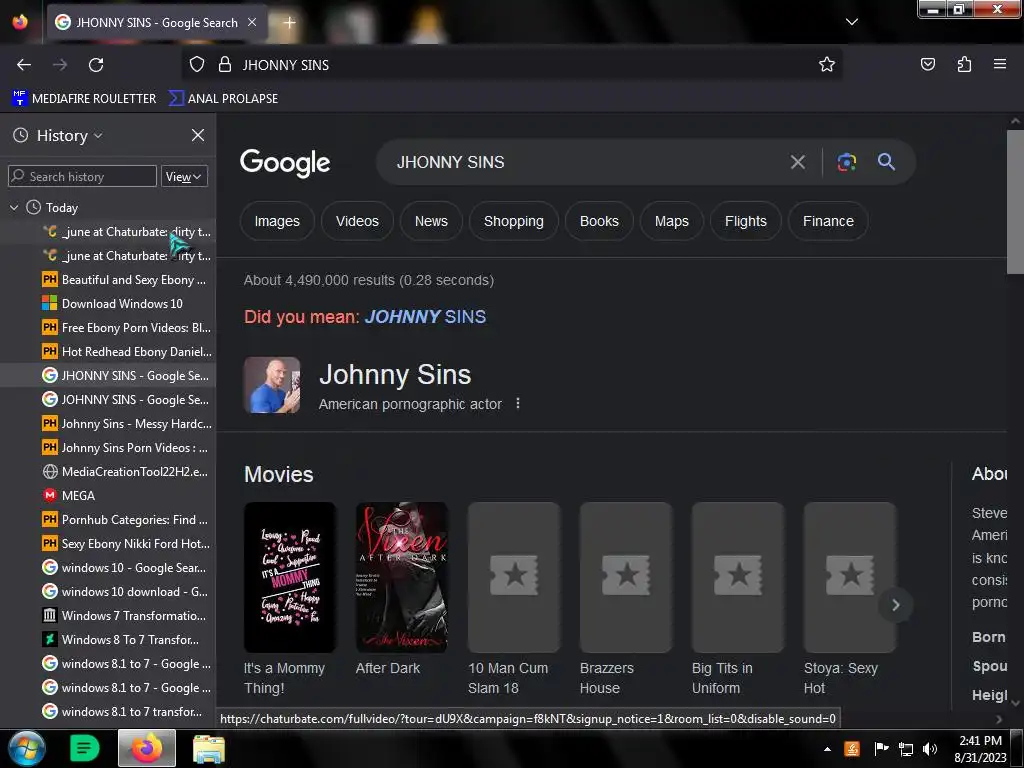Open the list all tabs chevron
The width and height of the screenshot is (1024, 768).
coord(852,22)
